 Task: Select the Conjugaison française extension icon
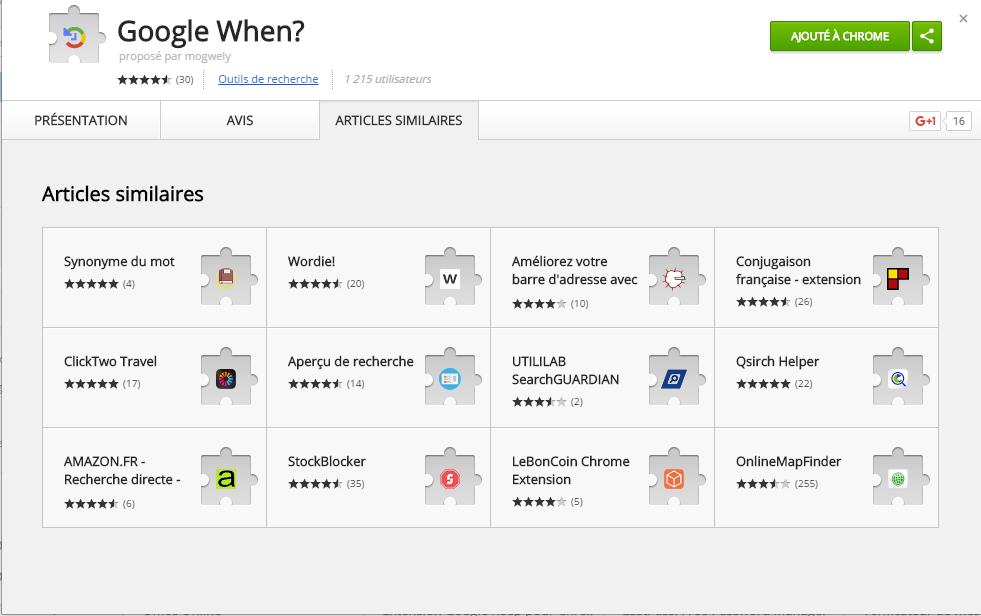897,278
